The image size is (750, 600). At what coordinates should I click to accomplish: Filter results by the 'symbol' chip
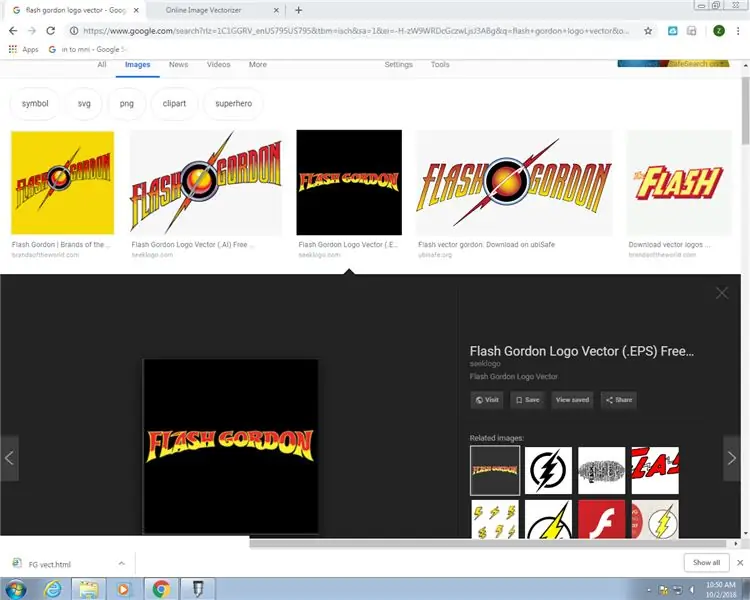tap(35, 103)
